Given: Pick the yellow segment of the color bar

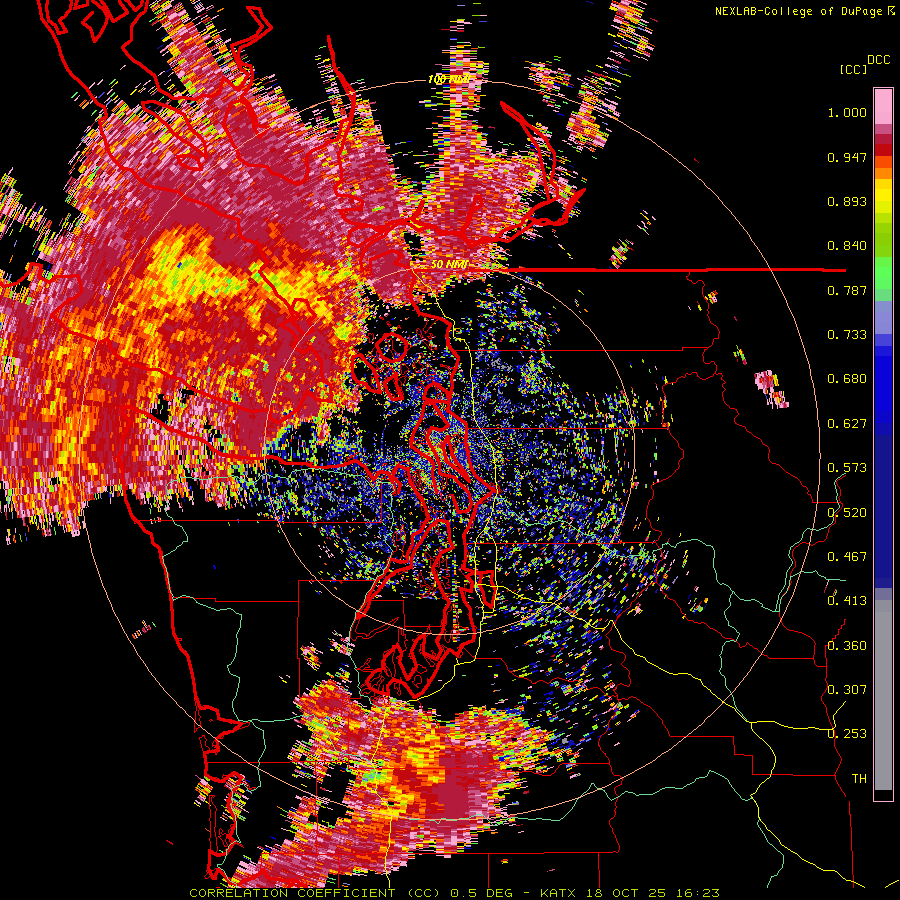Looking at the screenshot, I should click(883, 200).
